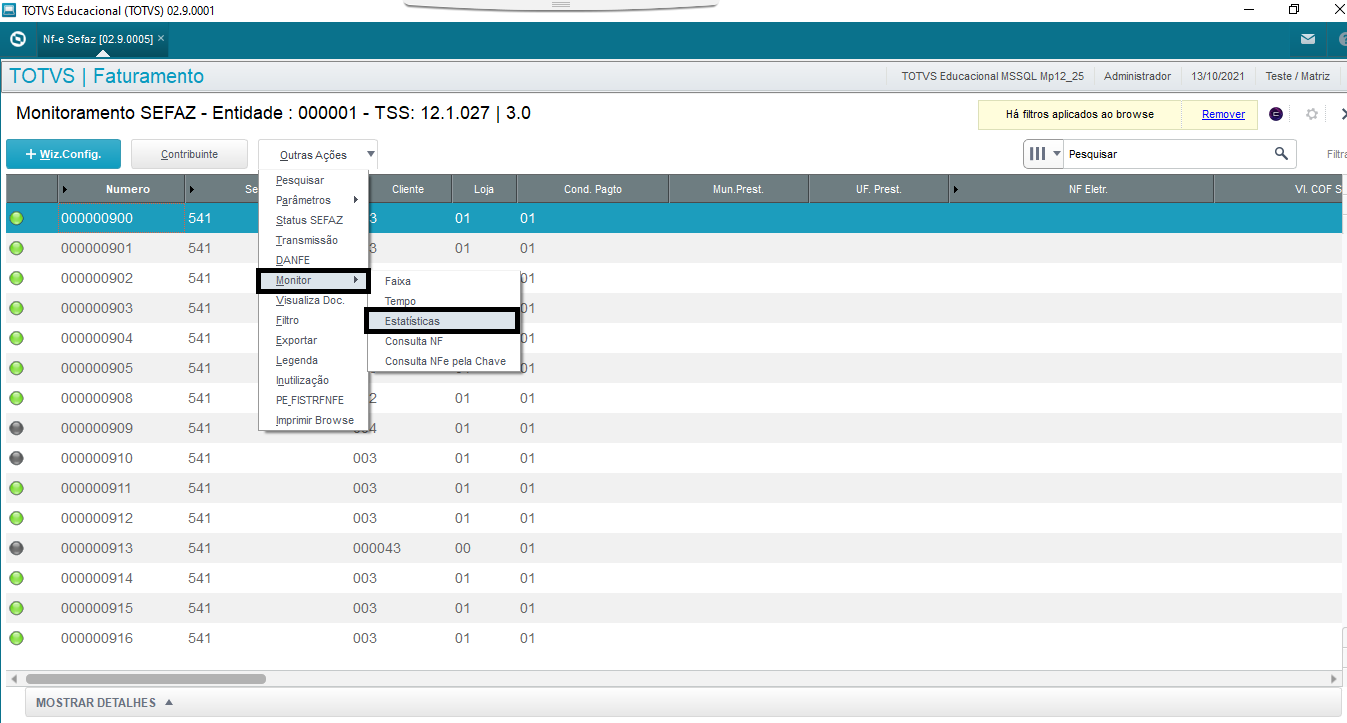Click the Numero column sort arrow
1347x723 pixels.
[x=65, y=189]
